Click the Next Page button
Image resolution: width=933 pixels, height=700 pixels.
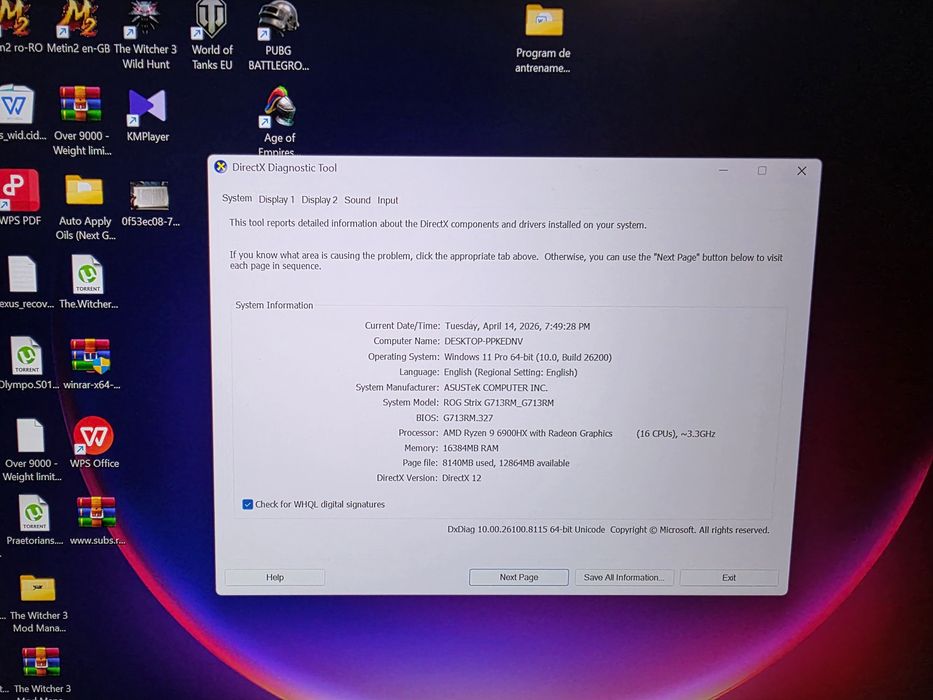coord(518,577)
